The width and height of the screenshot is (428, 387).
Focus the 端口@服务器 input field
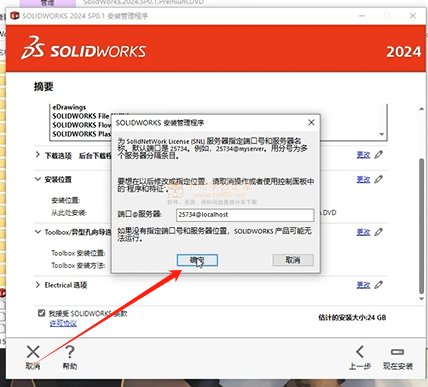245,215
